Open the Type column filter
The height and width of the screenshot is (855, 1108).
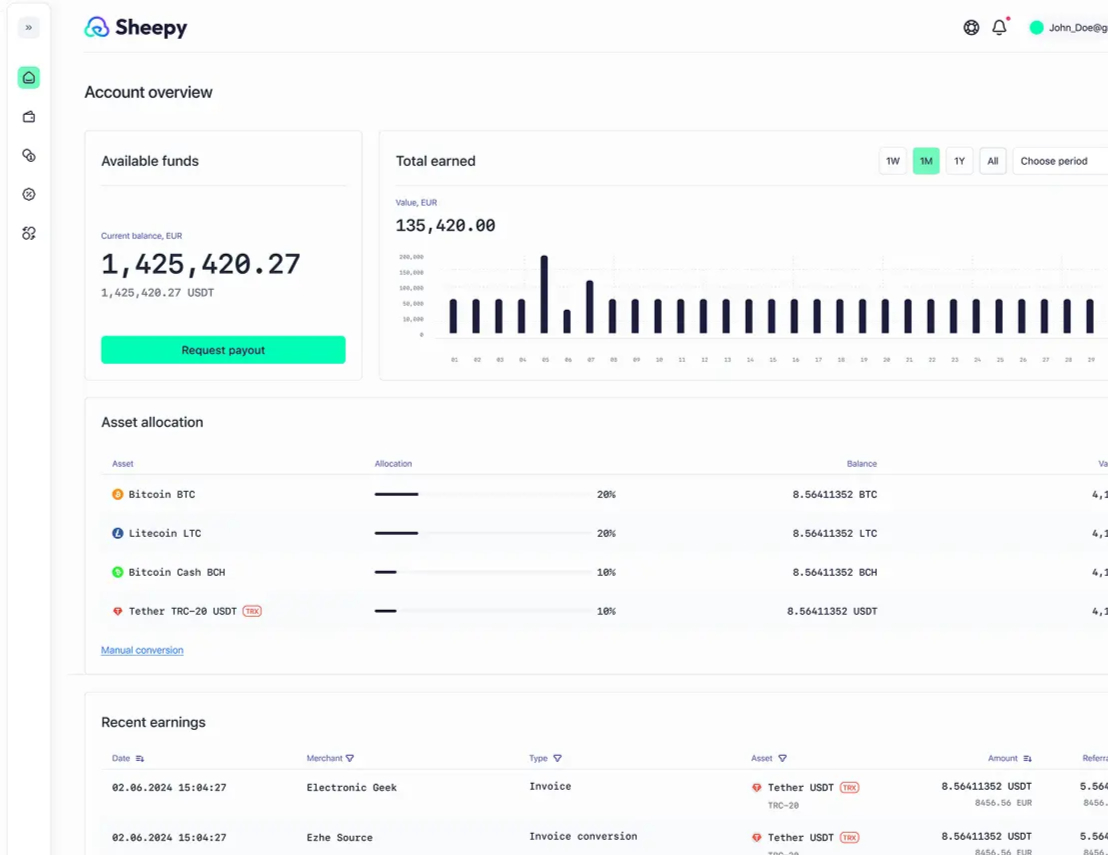tap(557, 759)
